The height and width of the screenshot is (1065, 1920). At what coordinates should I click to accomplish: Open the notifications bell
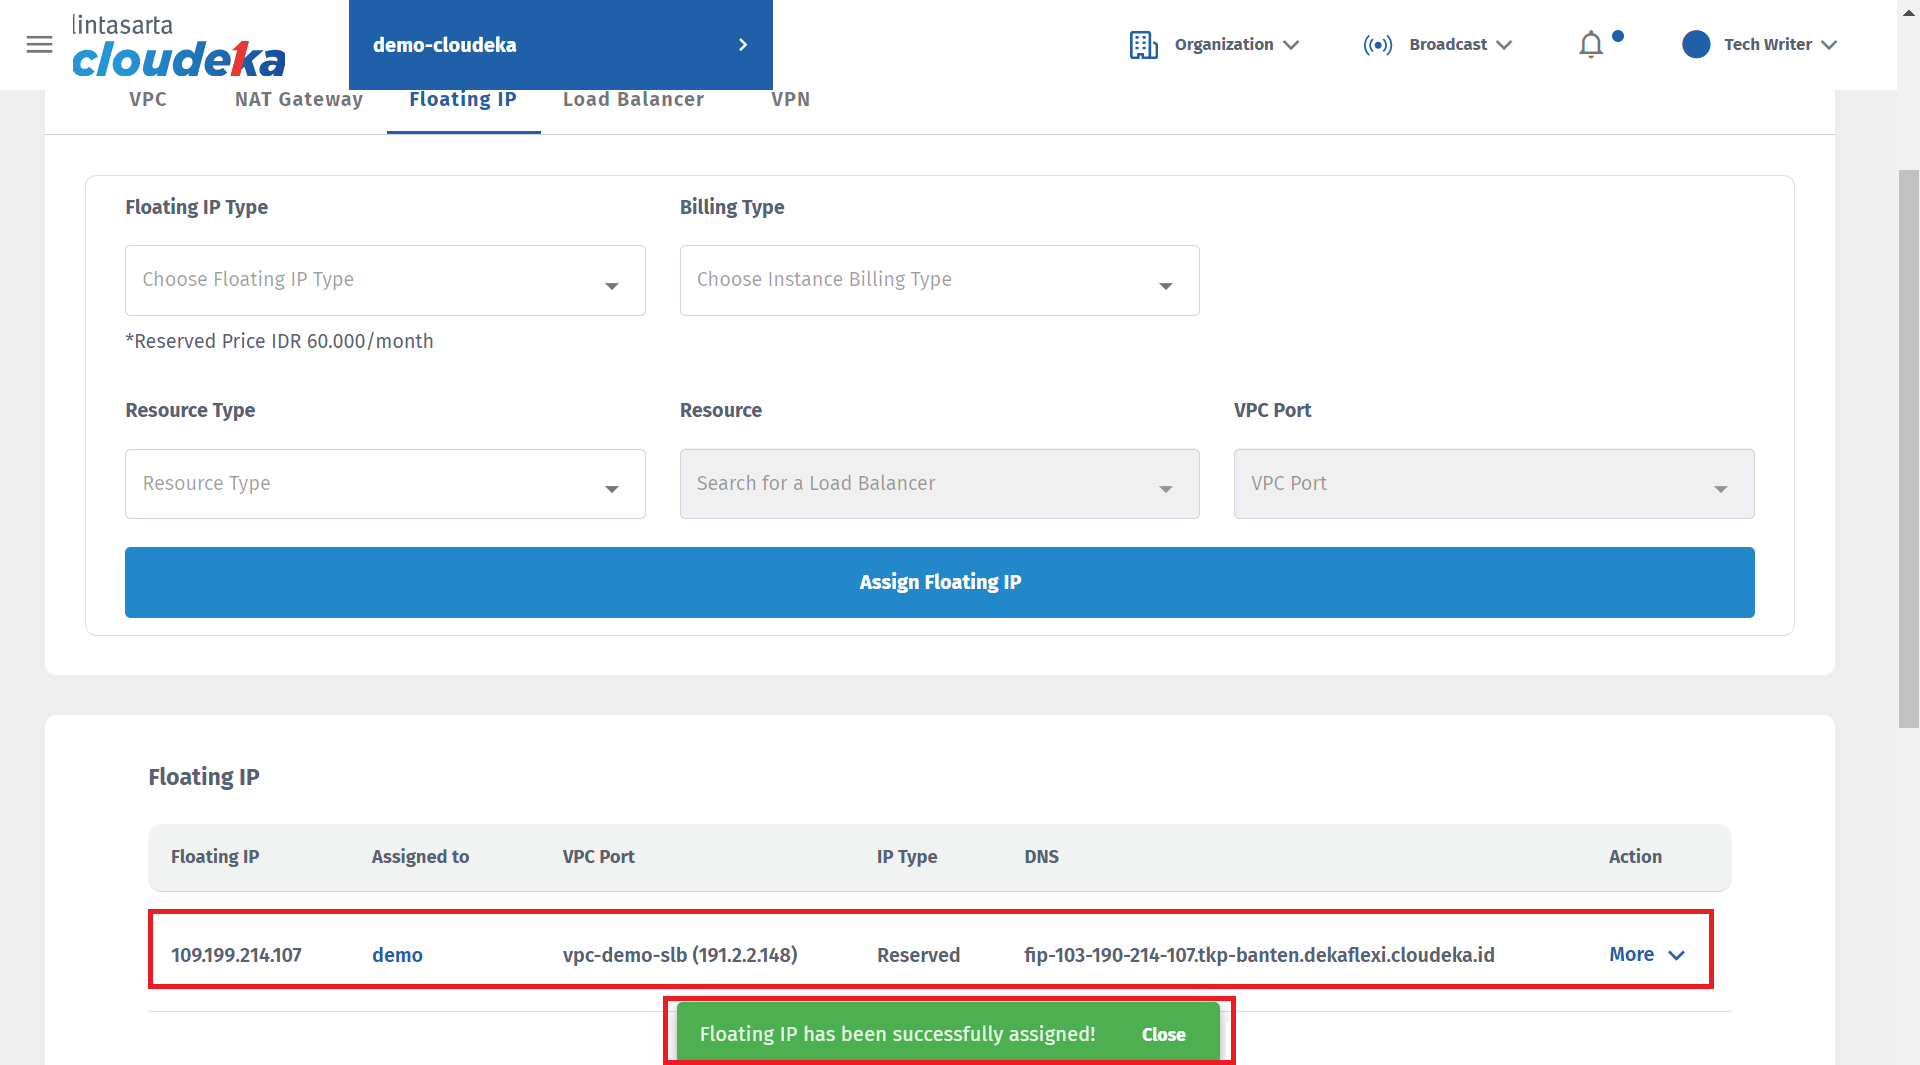(1590, 45)
